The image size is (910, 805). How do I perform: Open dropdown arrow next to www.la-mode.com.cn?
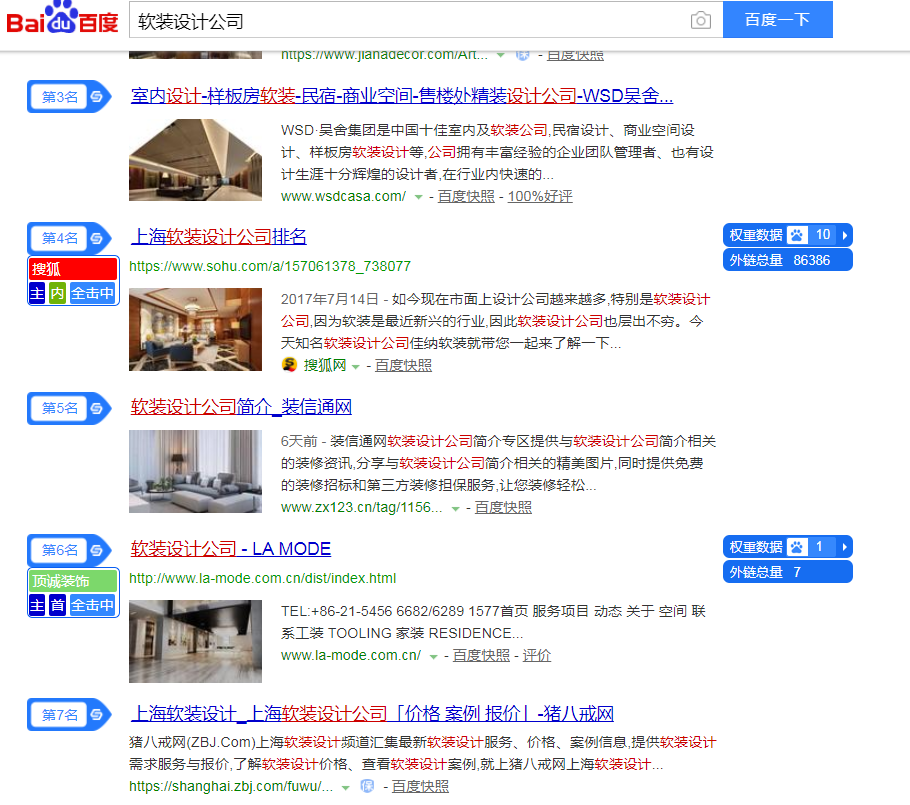pyautogui.click(x=433, y=656)
